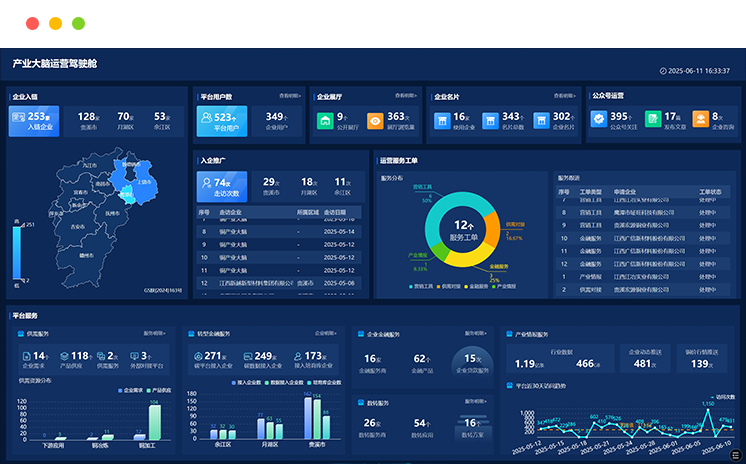Open 查看明细 dropdown in 平台用户数 panel
Screen dimensions: 746x464
point(290,96)
